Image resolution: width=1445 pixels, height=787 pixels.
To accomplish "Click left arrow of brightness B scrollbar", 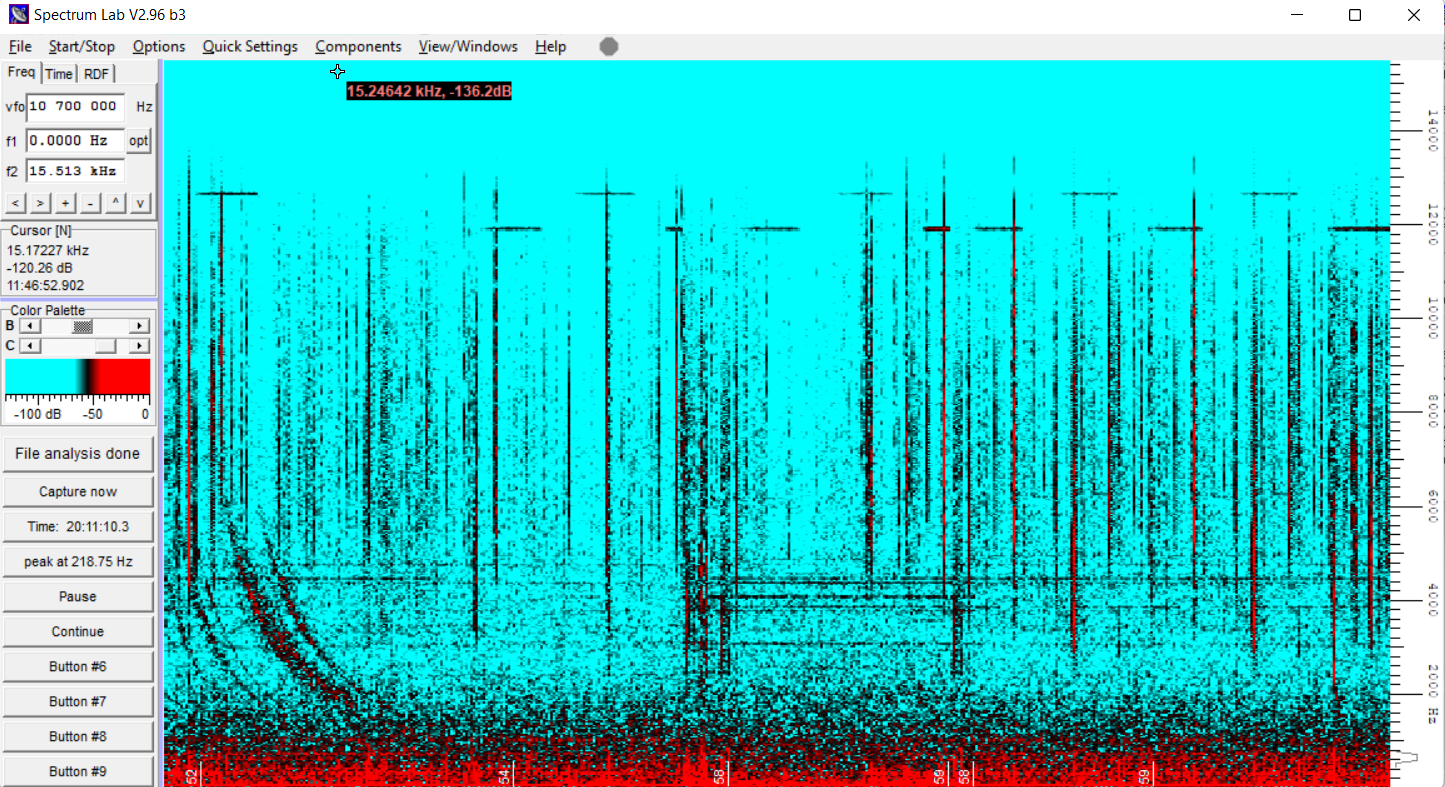I will click(x=29, y=326).
